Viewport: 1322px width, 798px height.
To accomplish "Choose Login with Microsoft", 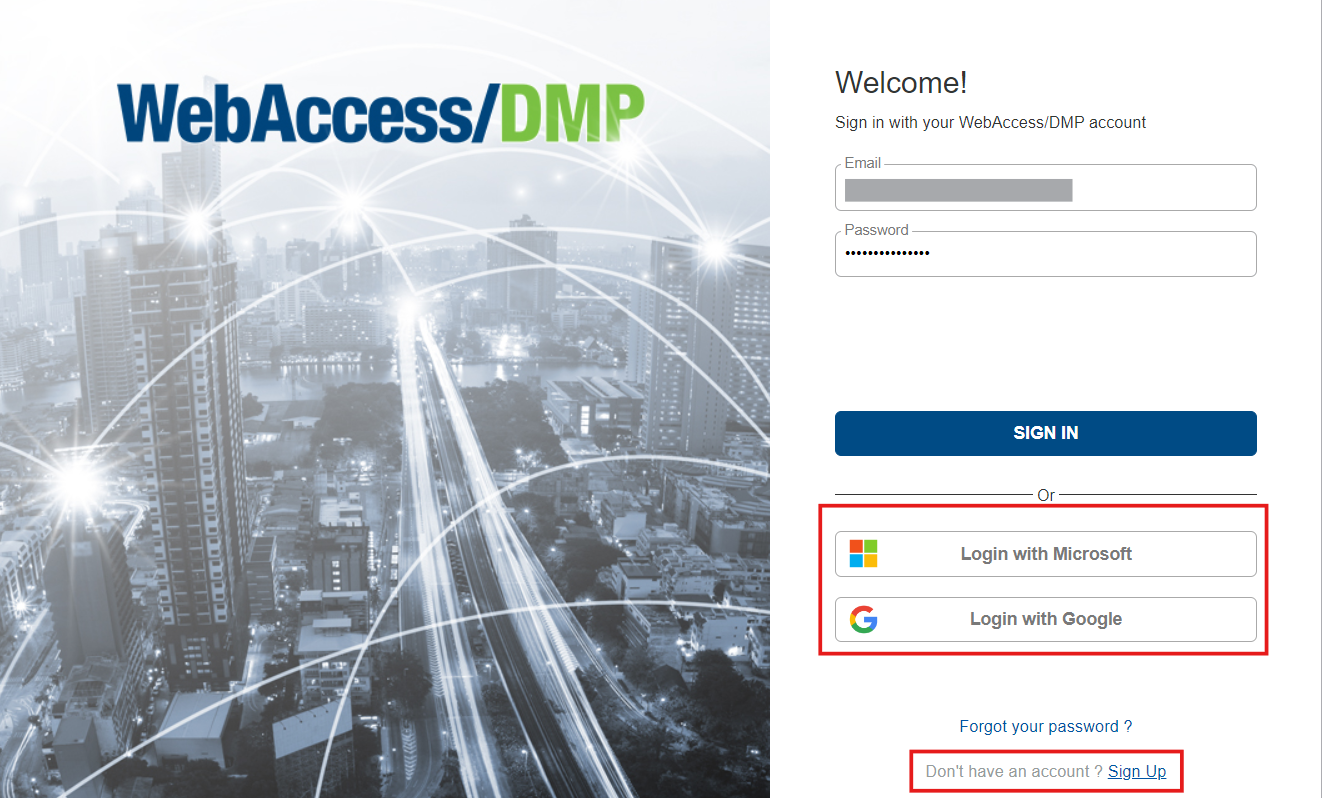I will tap(1046, 554).
